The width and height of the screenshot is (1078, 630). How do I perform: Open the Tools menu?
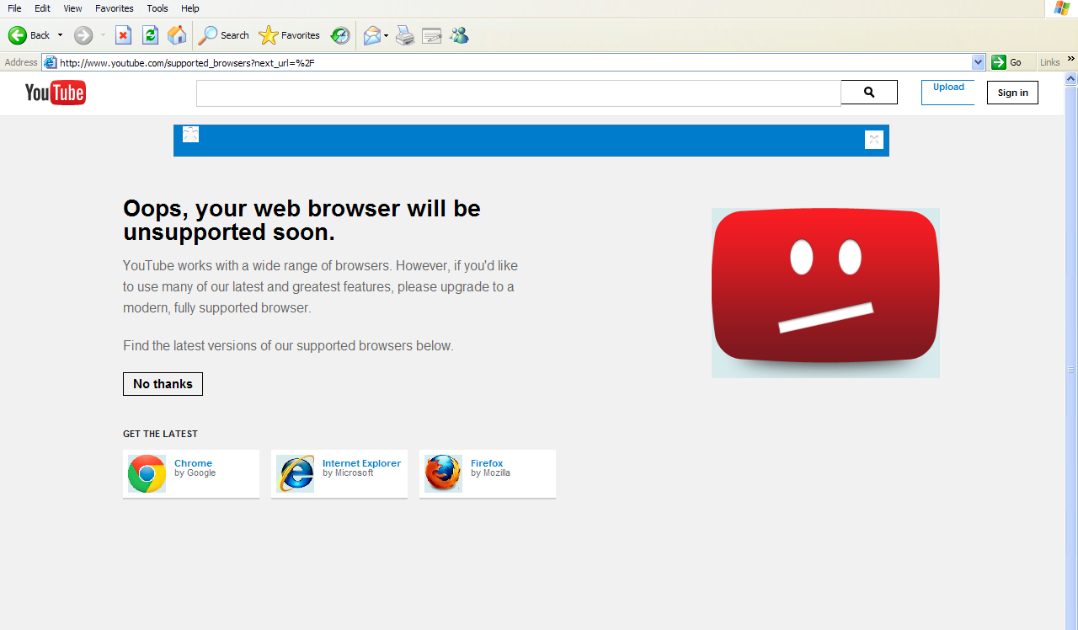tap(157, 8)
